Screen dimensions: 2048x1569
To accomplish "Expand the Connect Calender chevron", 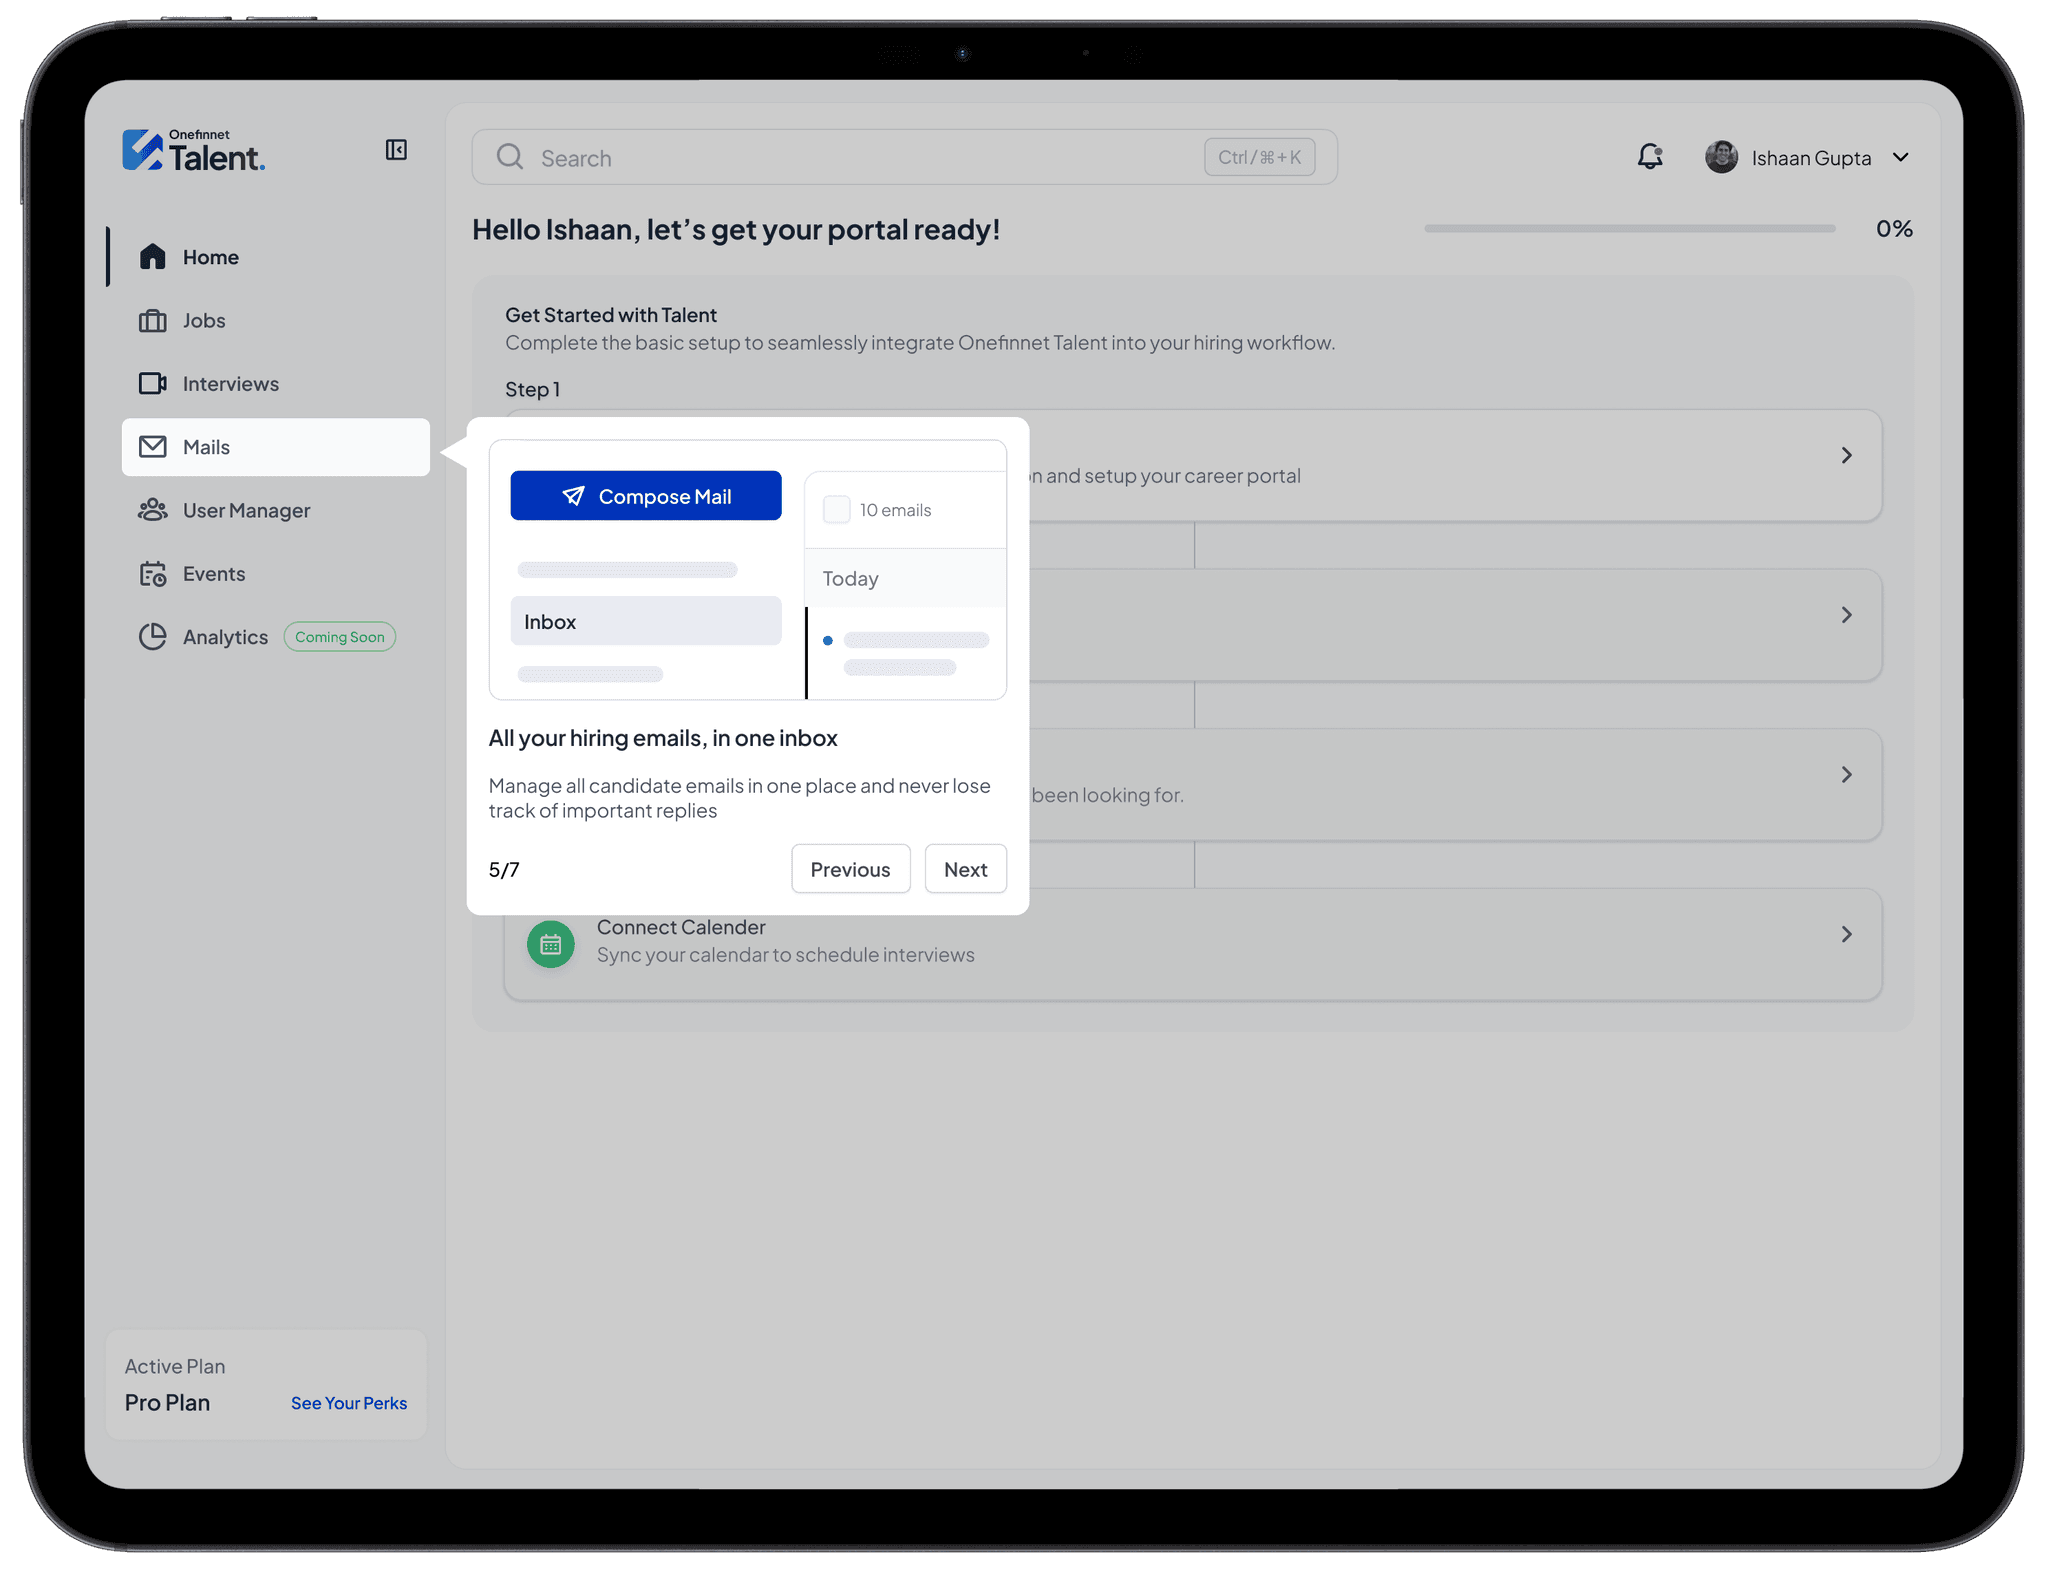I will click(x=1846, y=934).
